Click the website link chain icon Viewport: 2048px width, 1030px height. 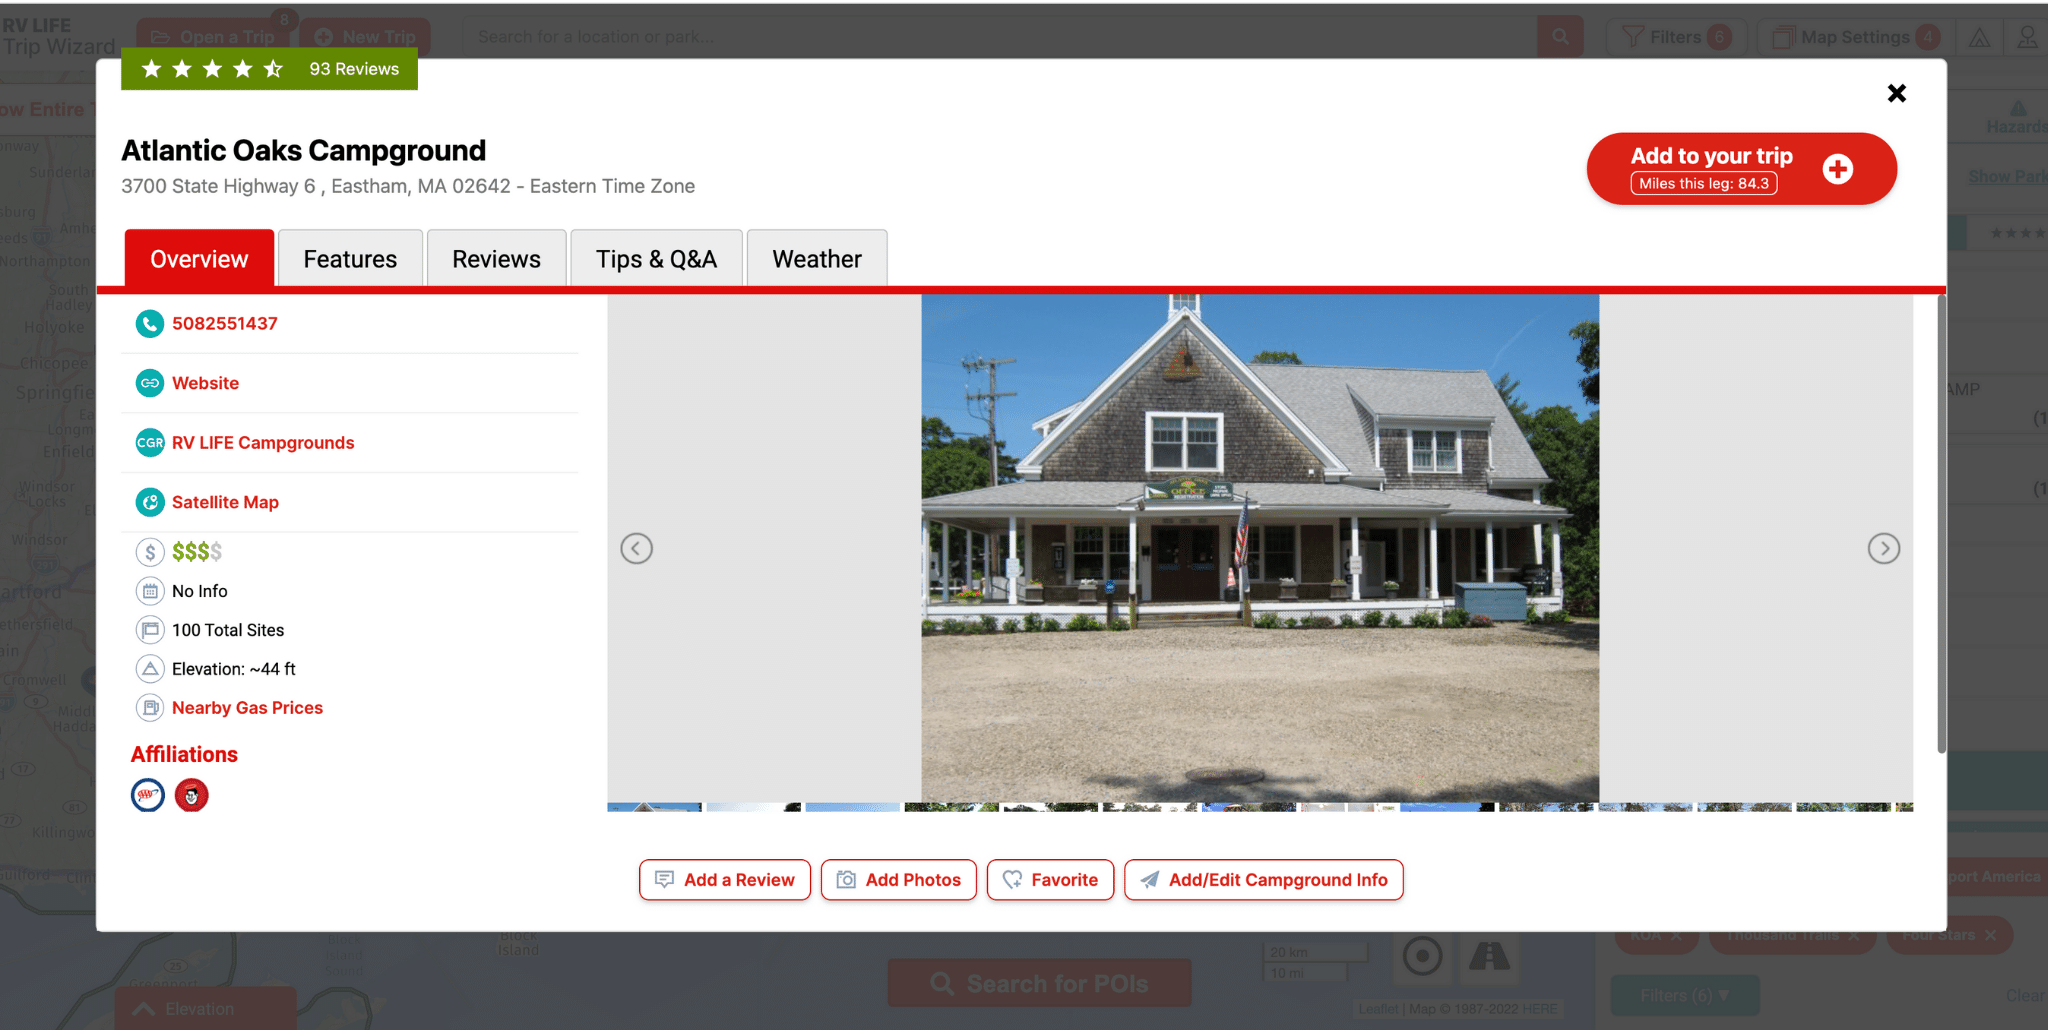pyautogui.click(x=150, y=383)
